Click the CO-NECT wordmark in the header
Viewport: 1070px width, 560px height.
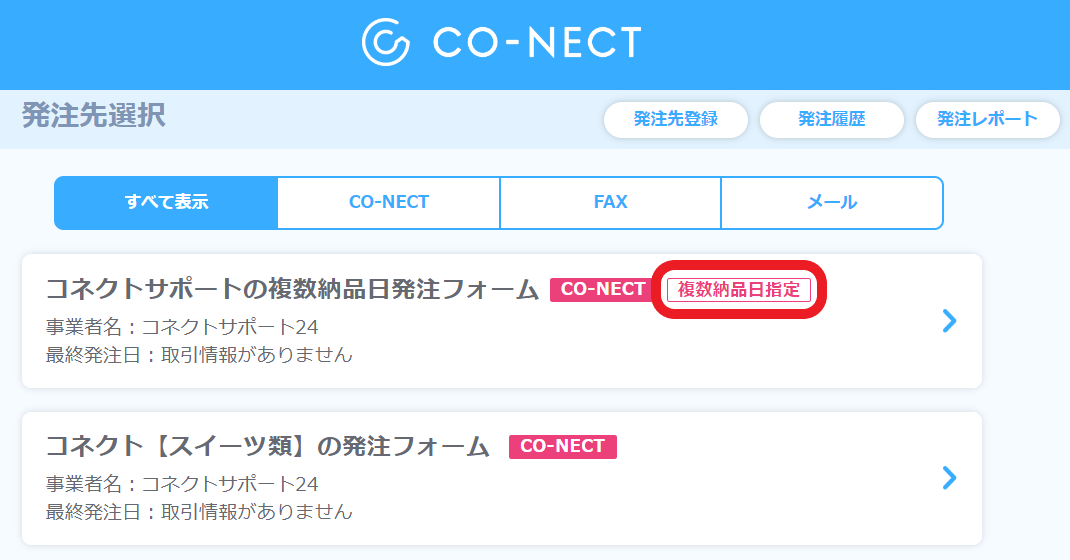(537, 42)
